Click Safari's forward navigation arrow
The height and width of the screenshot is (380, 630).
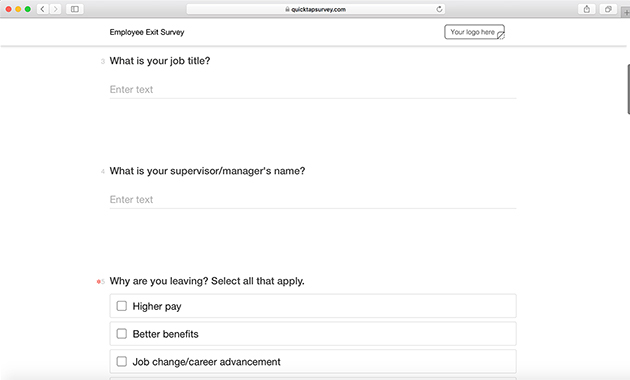pyautogui.click(x=55, y=9)
